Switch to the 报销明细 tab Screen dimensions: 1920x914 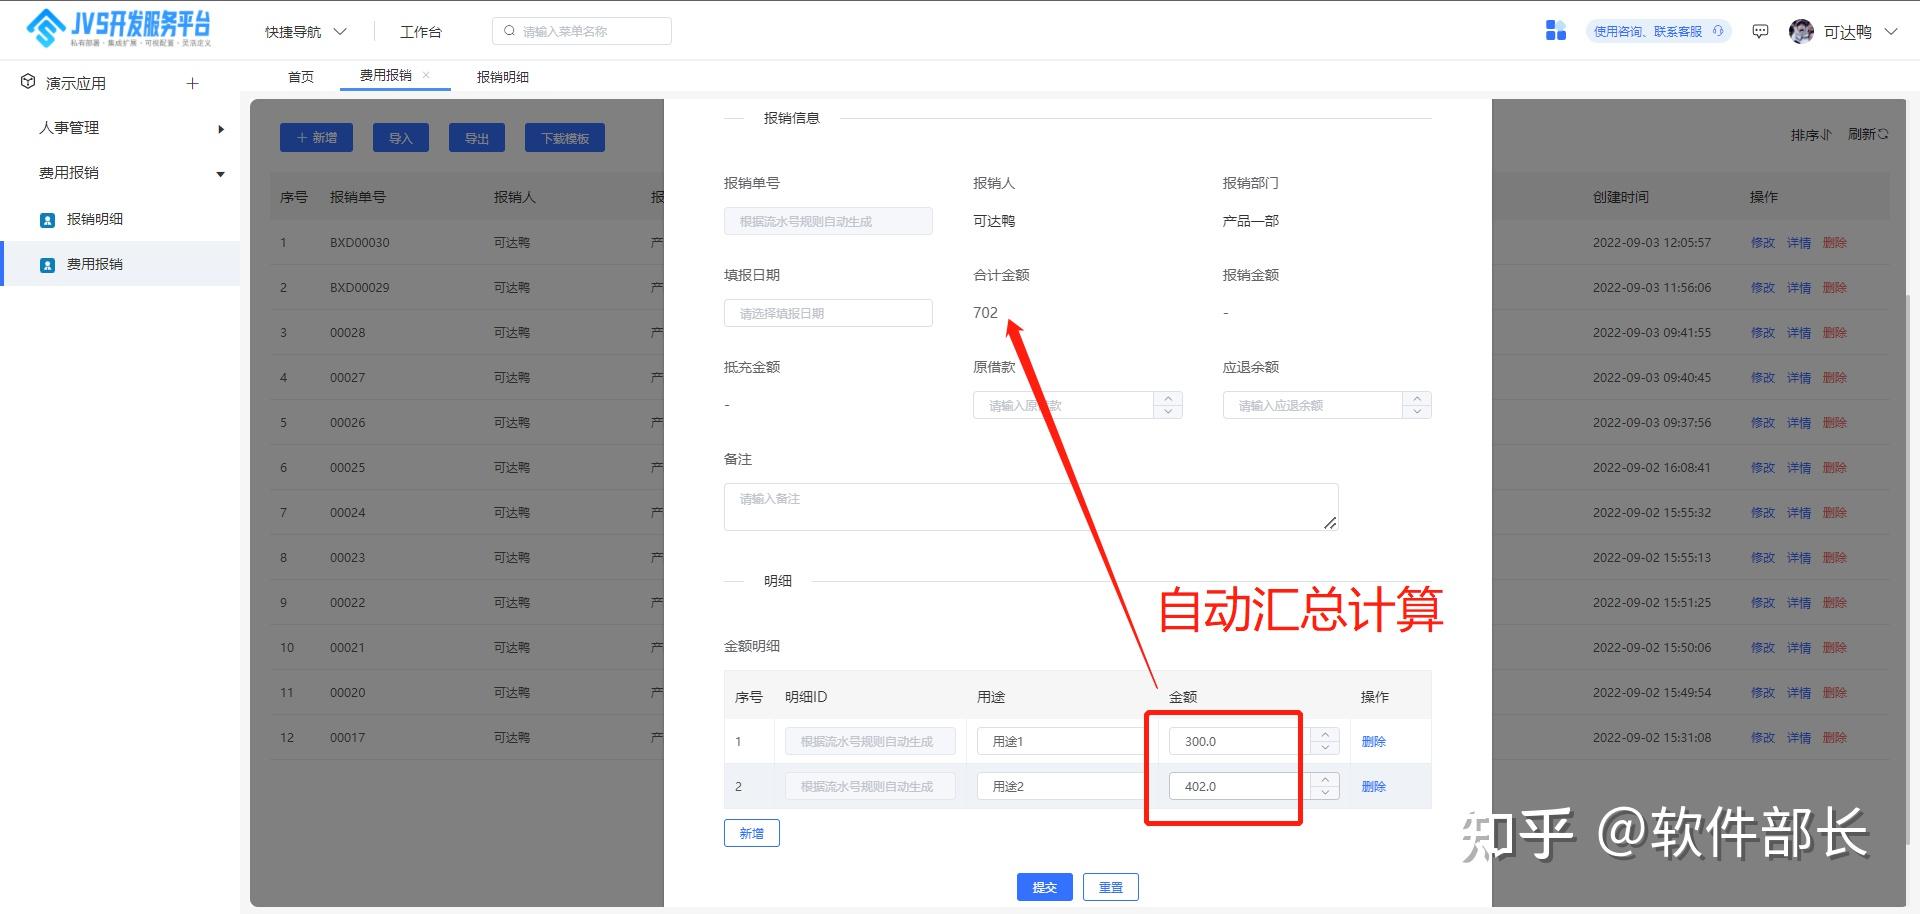[x=503, y=76]
